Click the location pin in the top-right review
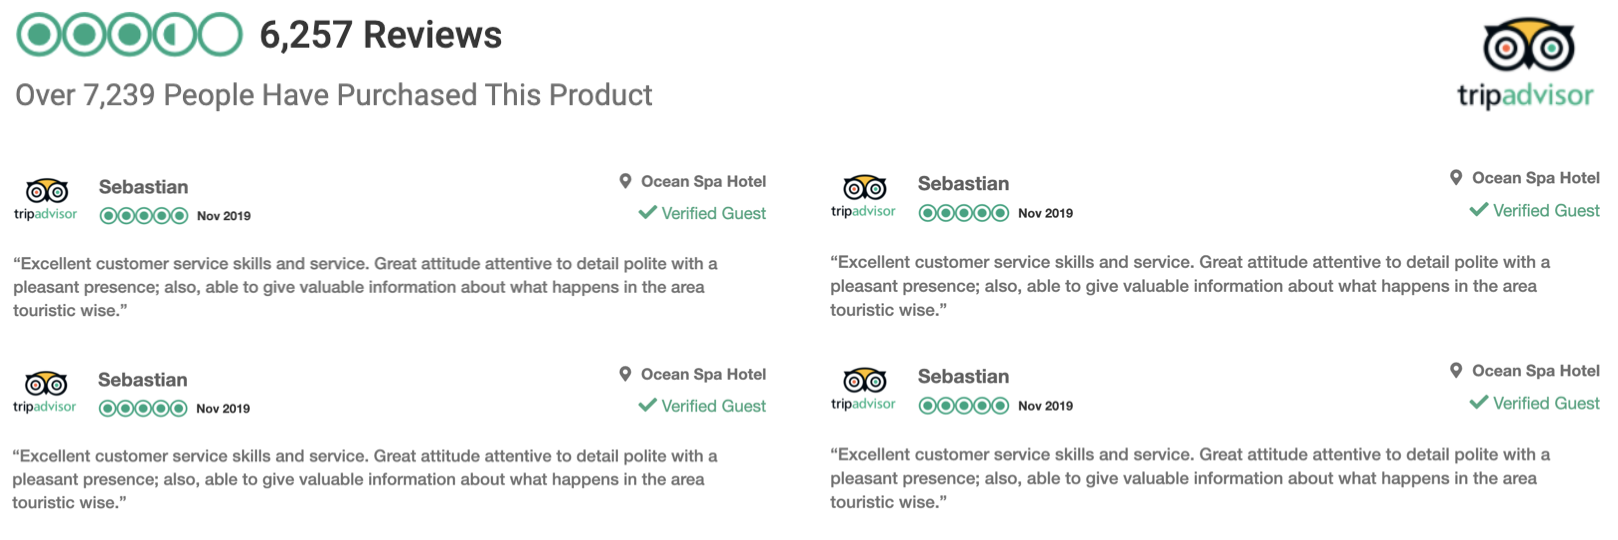 click(1456, 178)
